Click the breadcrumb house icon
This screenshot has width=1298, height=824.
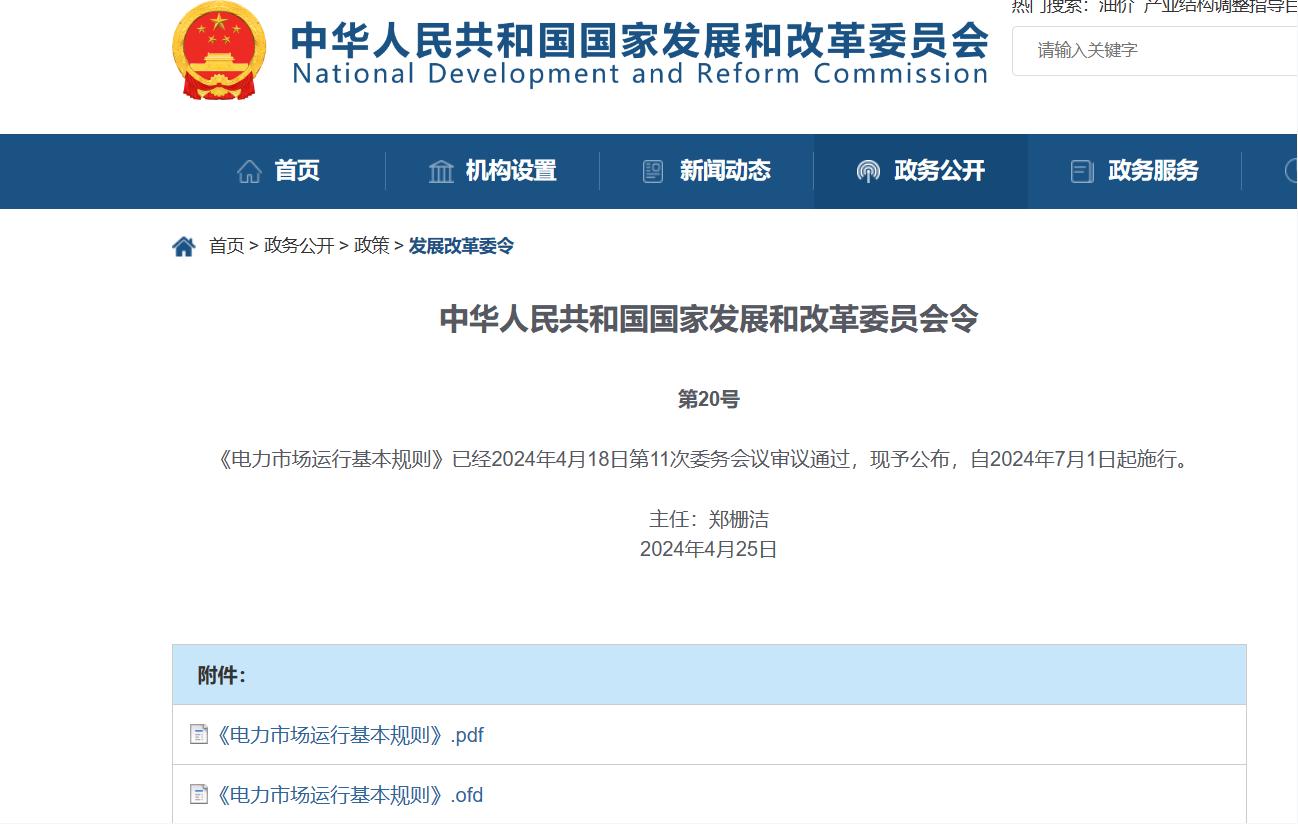(x=184, y=246)
